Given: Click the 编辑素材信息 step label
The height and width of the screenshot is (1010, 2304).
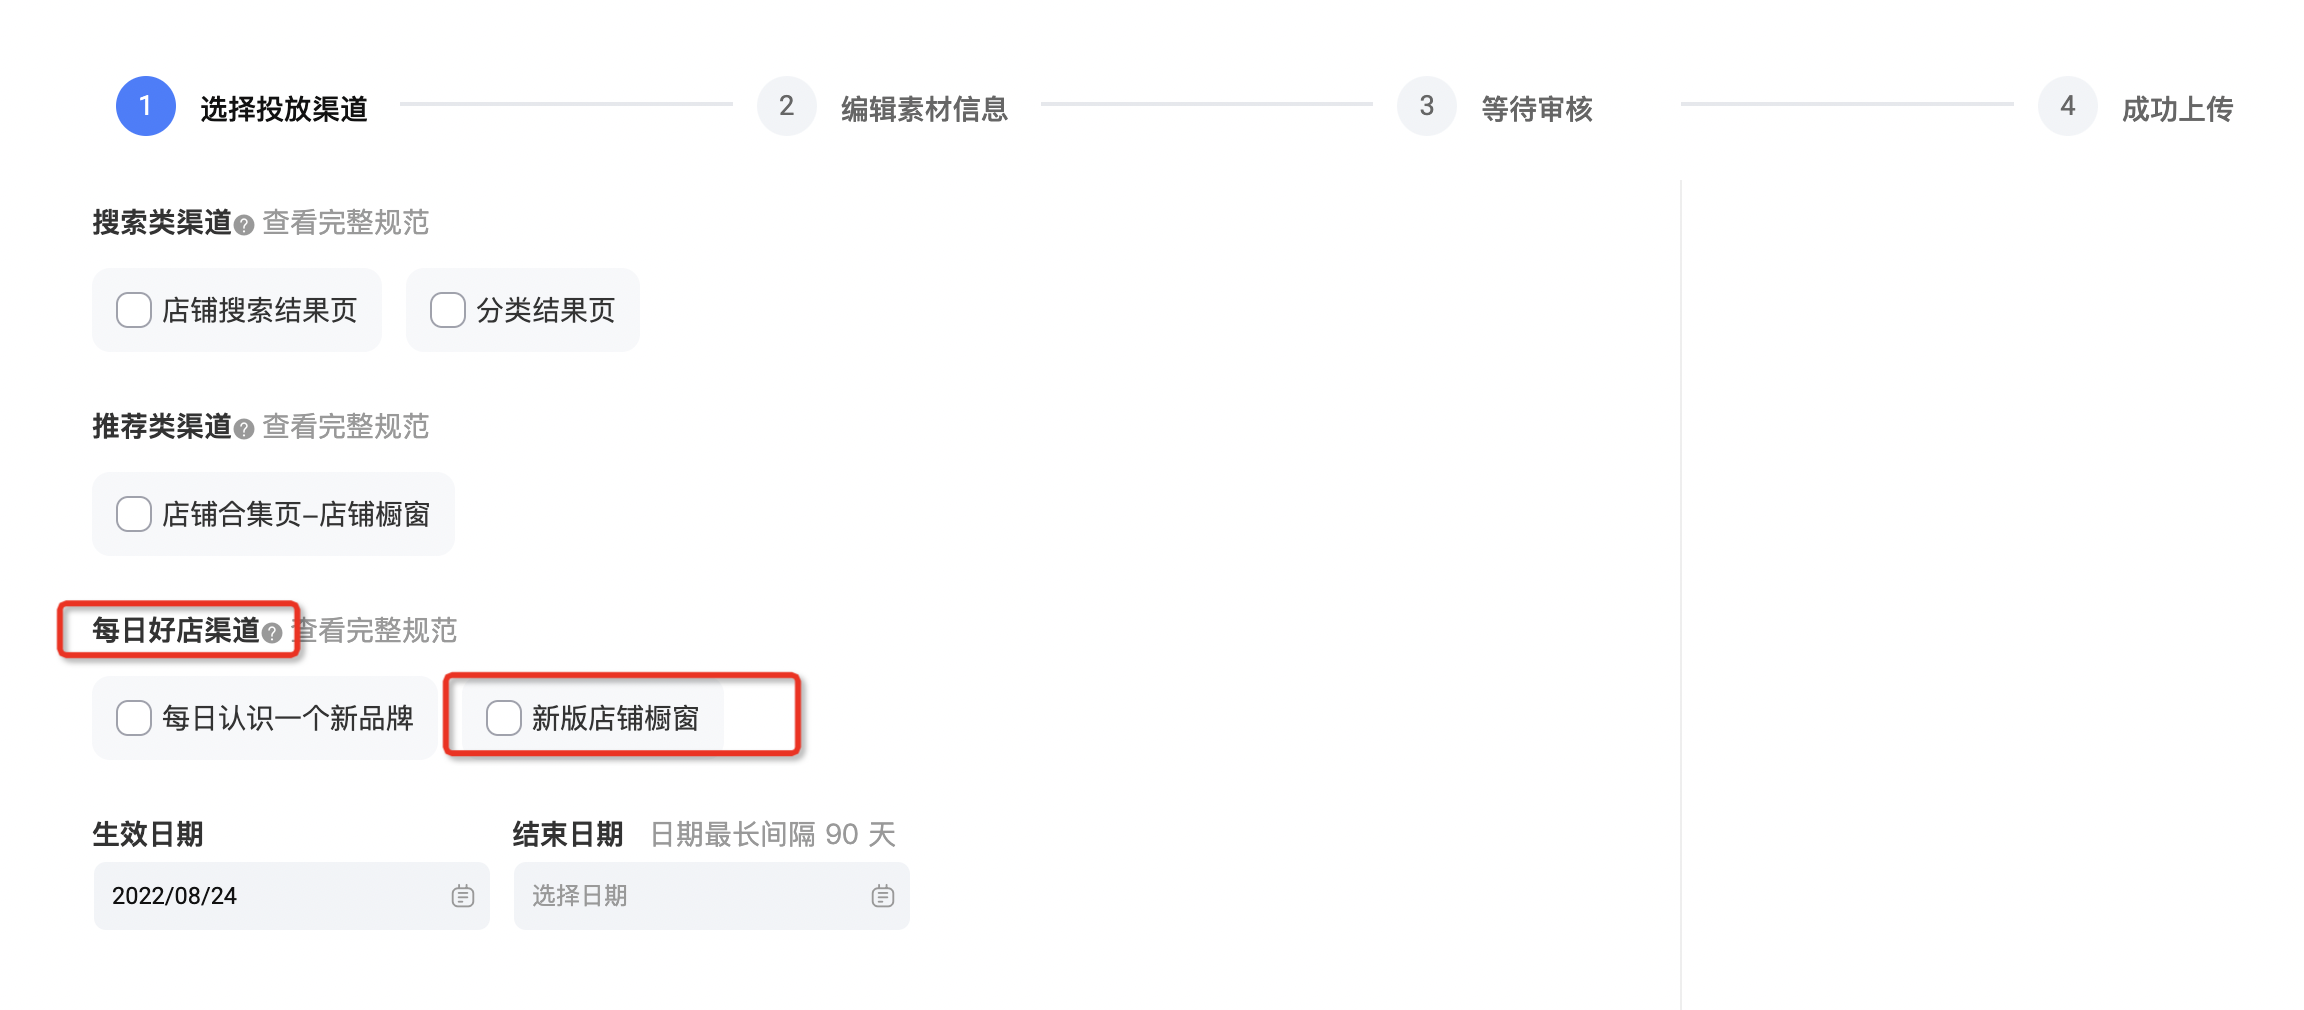Looking at the screenshot, I should point(925,108).
